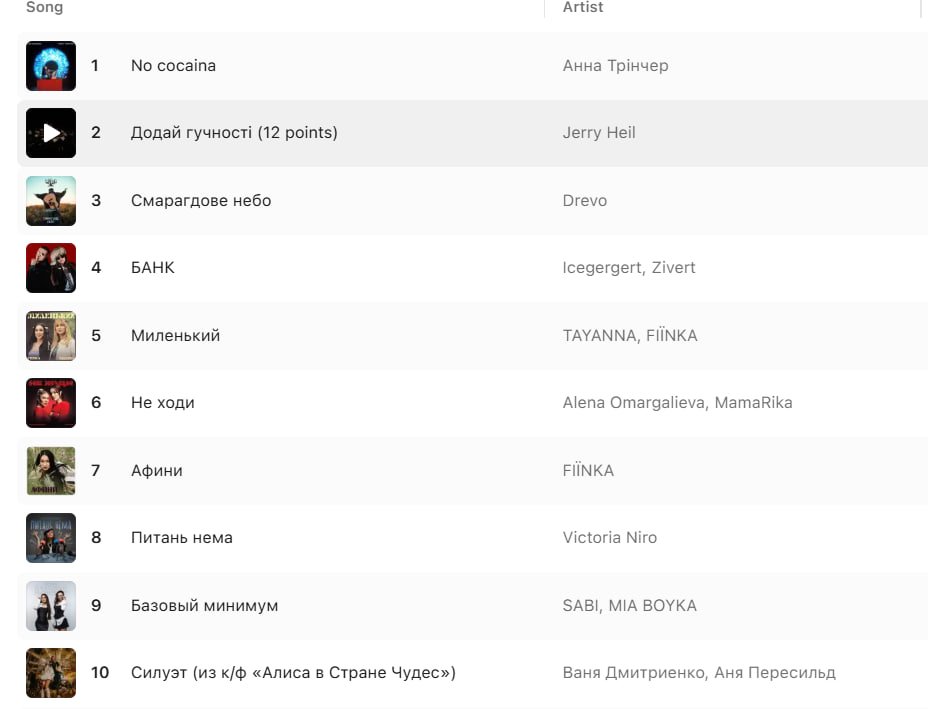Open the Drevo artist link

(585, 201)
